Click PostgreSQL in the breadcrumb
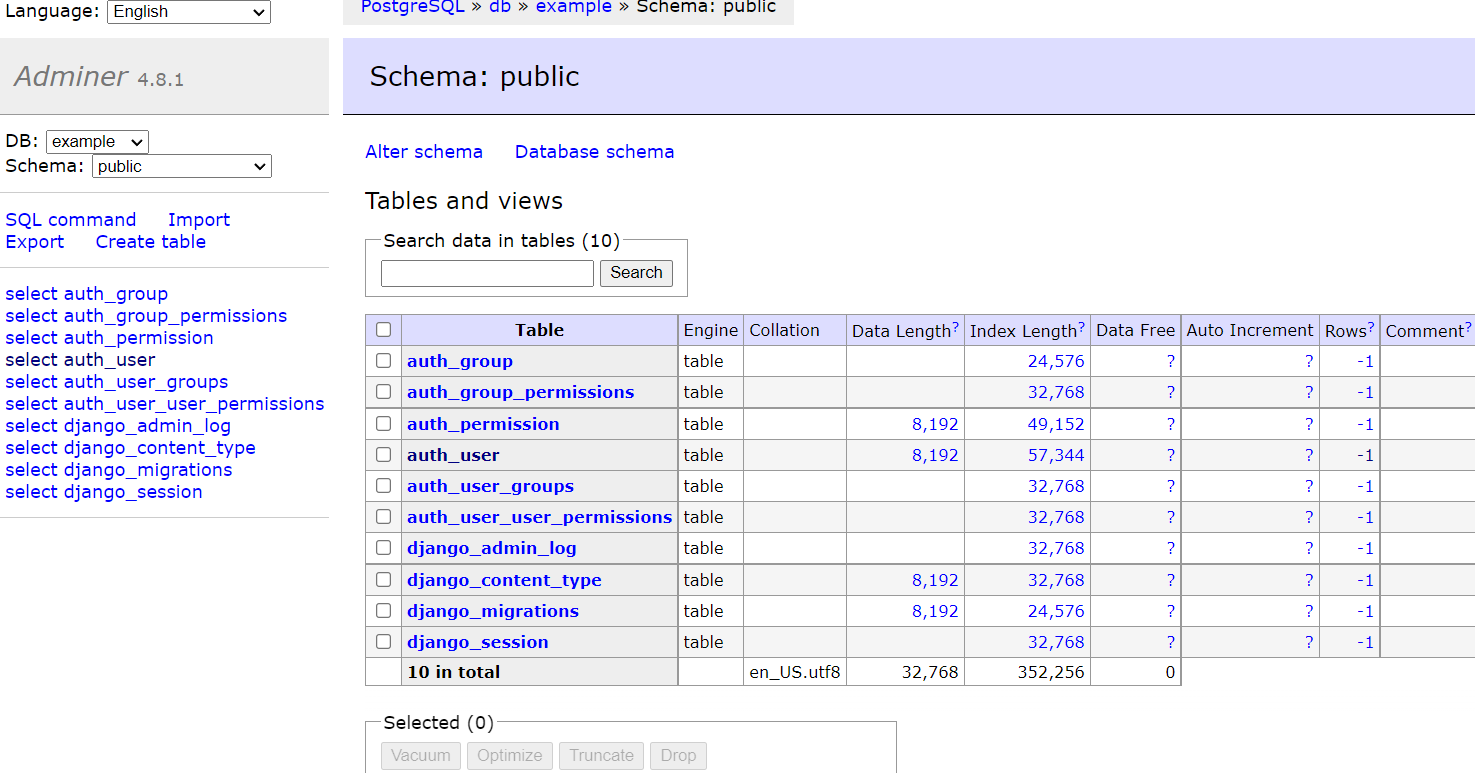The image size is (1475, 773). point(413,8)
